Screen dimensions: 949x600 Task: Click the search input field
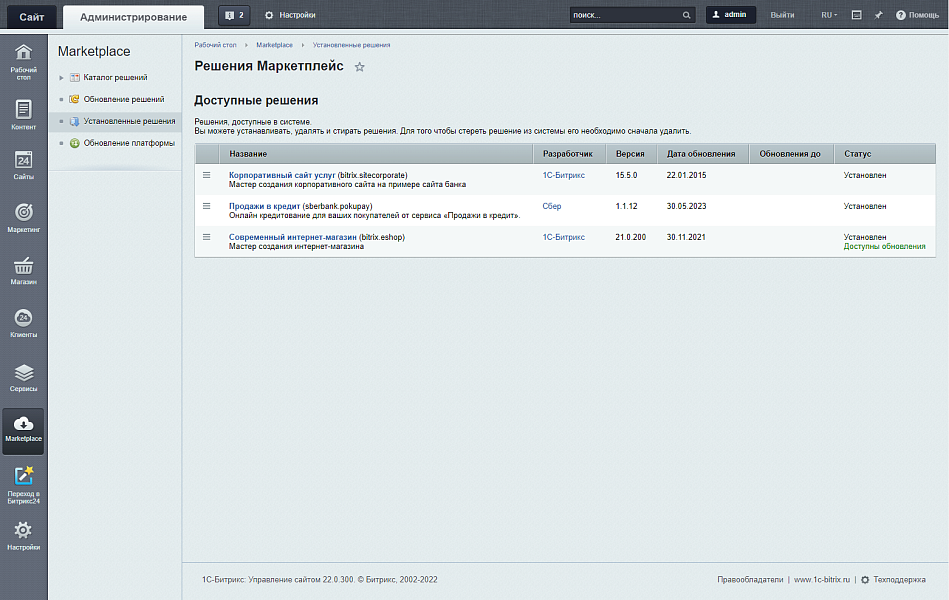[x=624, y=15]
